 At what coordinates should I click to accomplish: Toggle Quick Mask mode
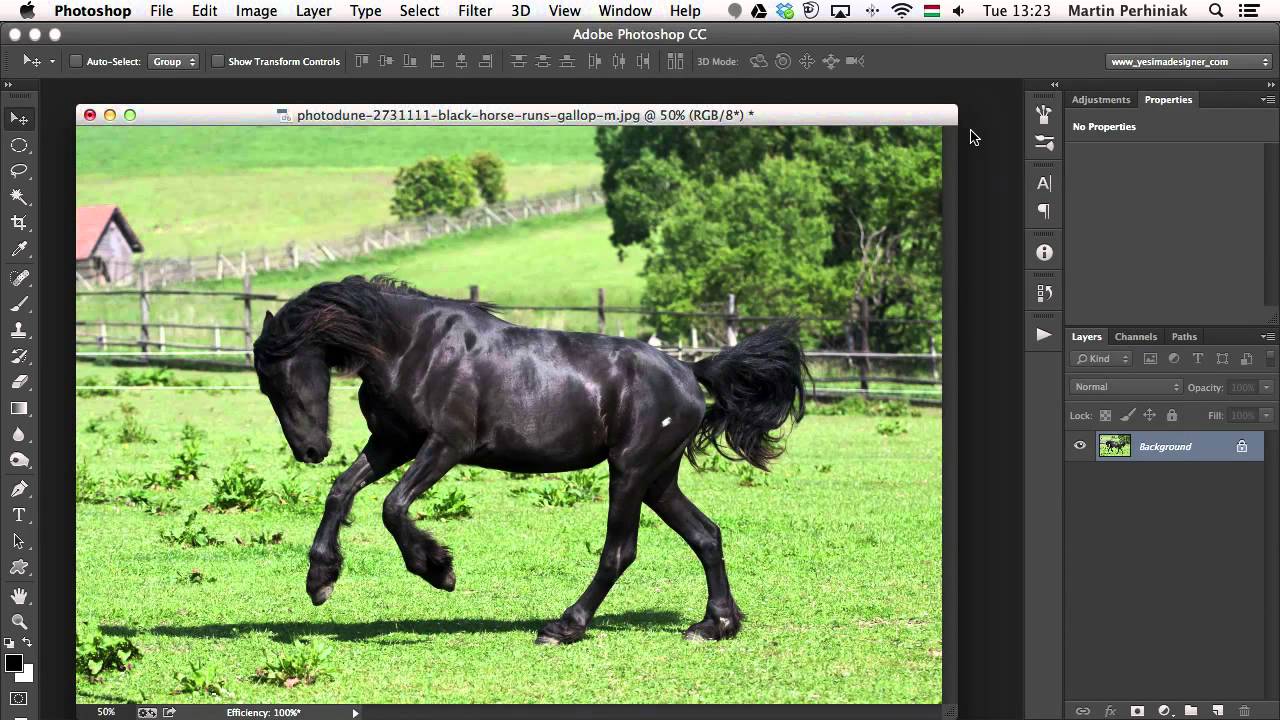[x=19, y=698]
